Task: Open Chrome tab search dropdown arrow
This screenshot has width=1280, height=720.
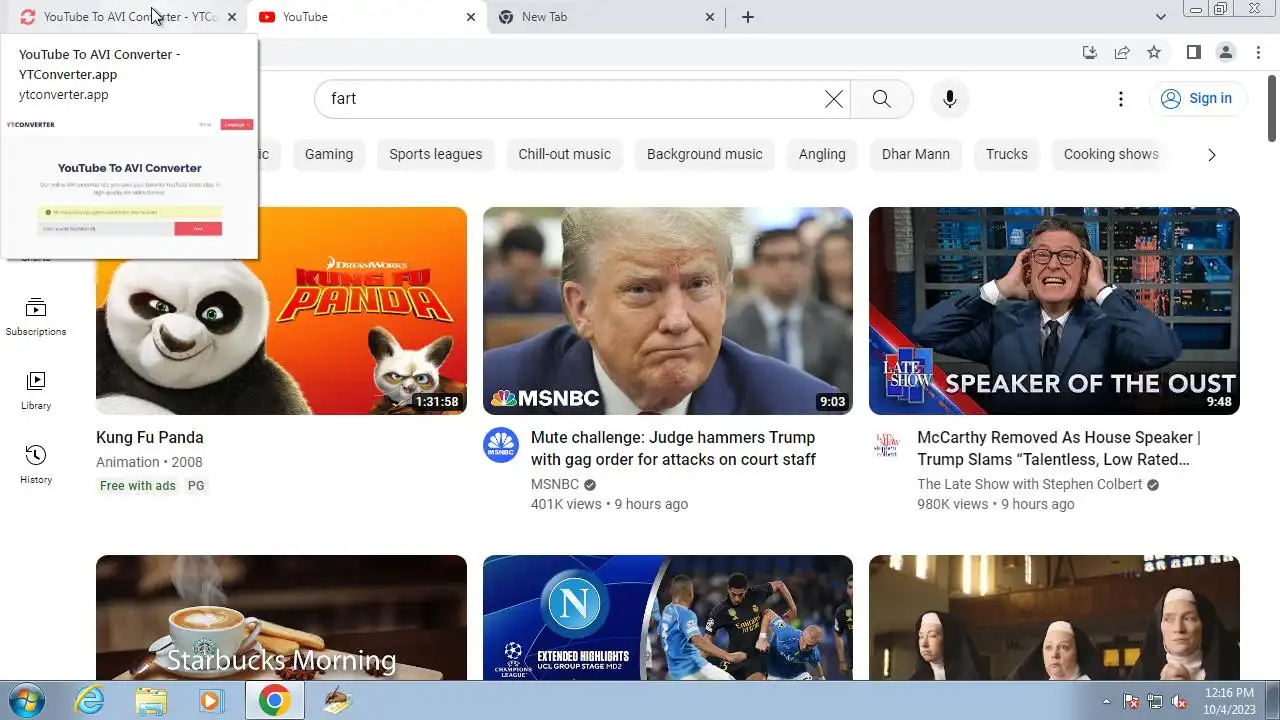Action: (1161, 17)
